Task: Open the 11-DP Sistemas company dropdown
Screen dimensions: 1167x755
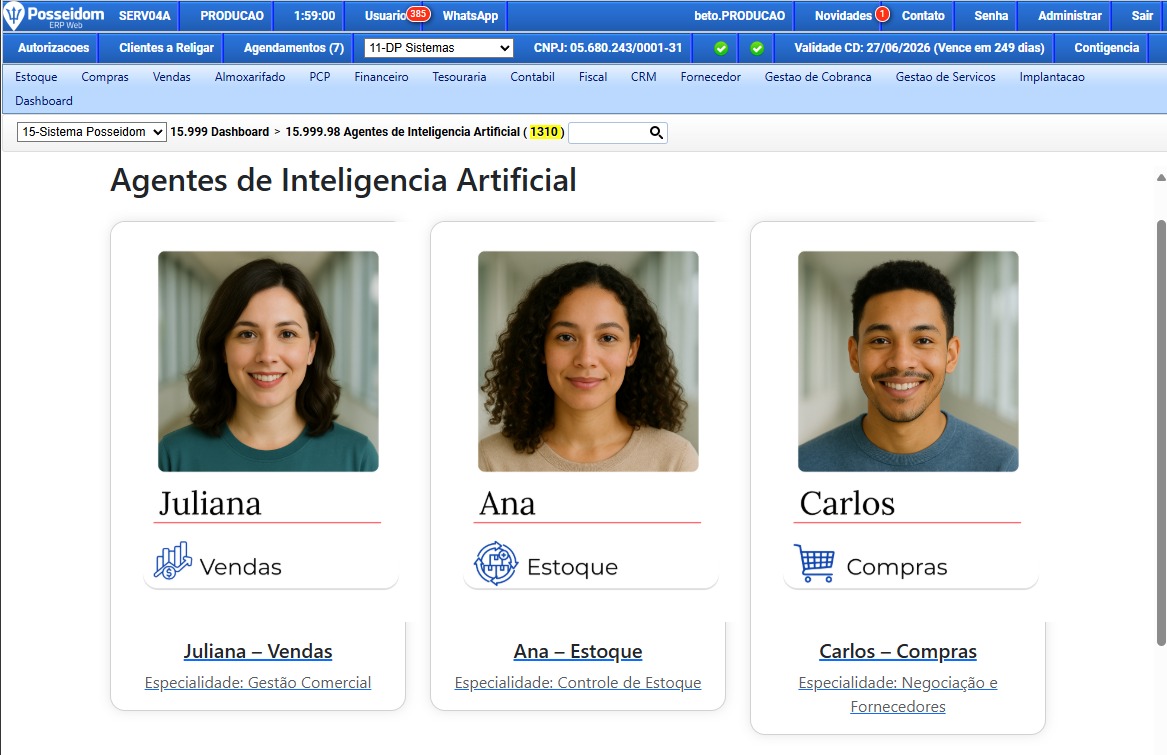Action: coord(439,48)
